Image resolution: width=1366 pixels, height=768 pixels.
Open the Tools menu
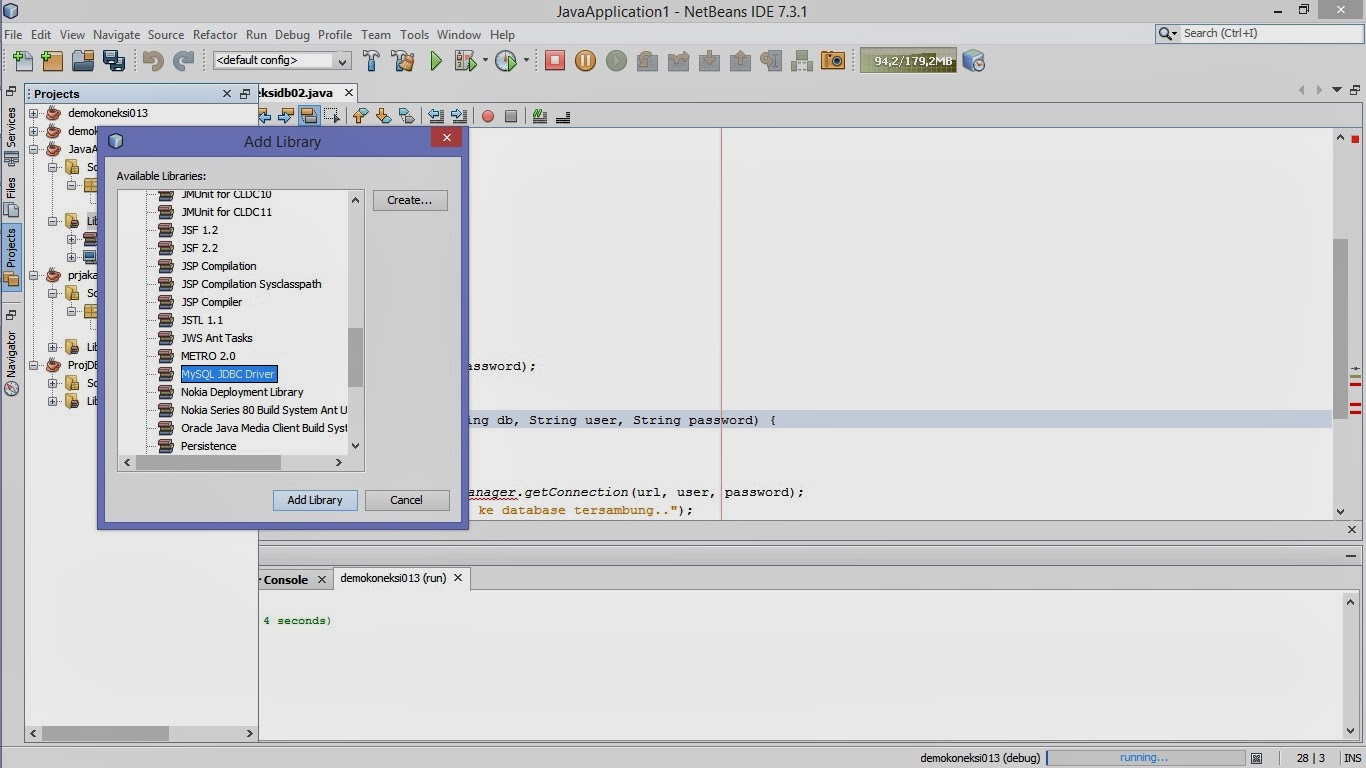[414, 34]
